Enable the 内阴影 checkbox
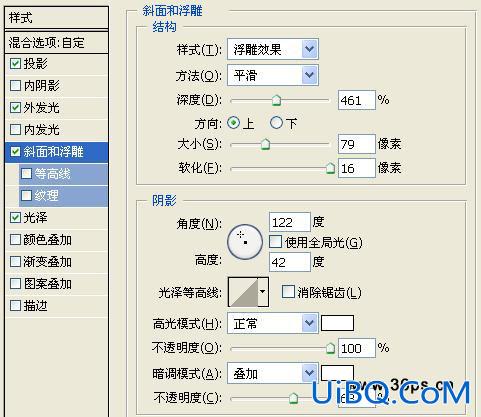 pyautogui.click(x=15, y=86)
